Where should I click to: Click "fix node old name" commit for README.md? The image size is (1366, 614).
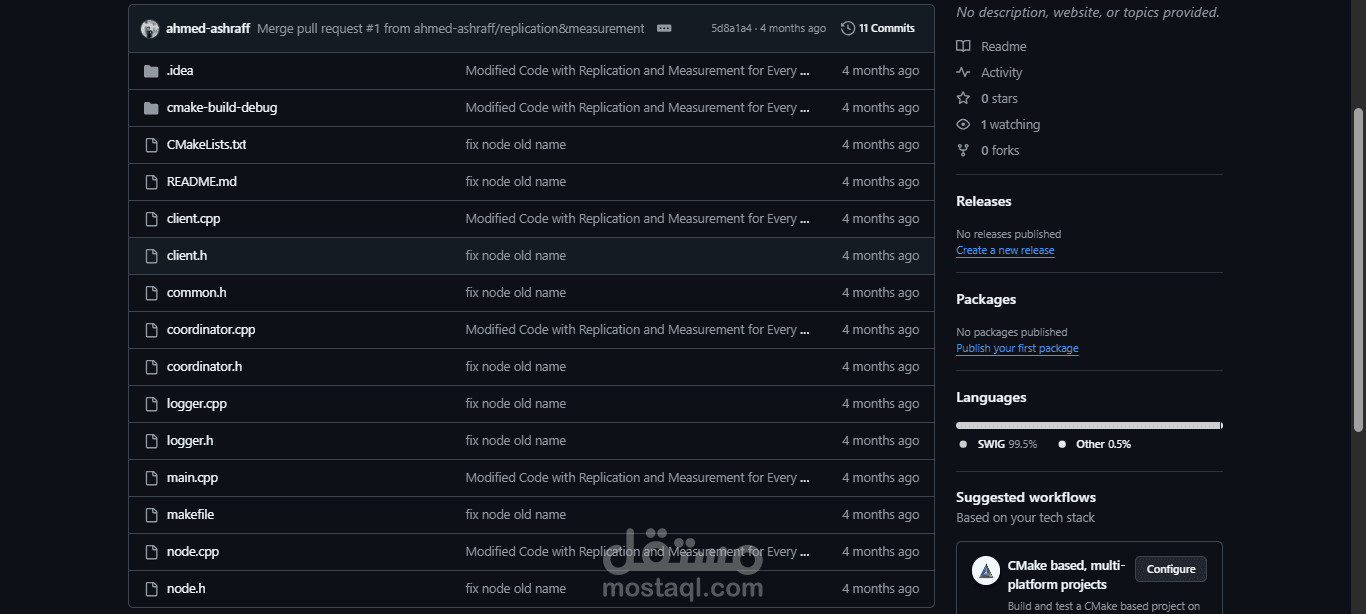[515, 182]
